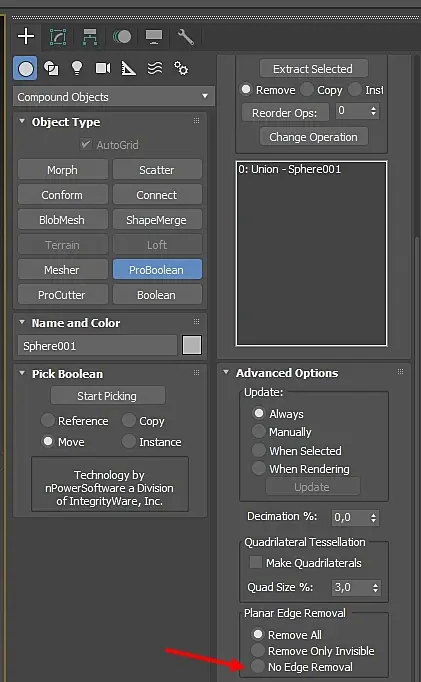This screenshot has height=682, width=421.
Task: Click the Sphere001 name field
Action: click(97, 346)
